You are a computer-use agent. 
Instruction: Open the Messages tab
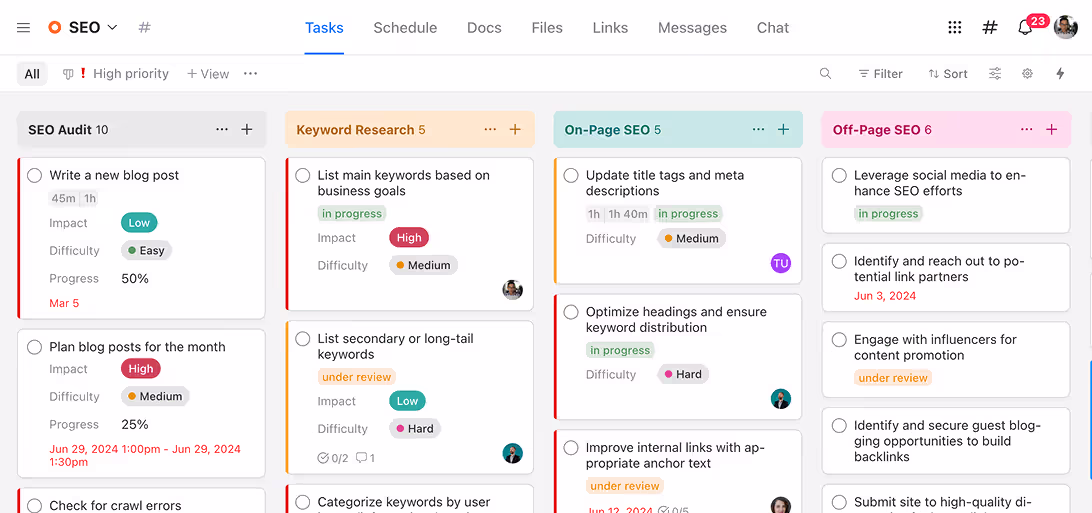692,28
